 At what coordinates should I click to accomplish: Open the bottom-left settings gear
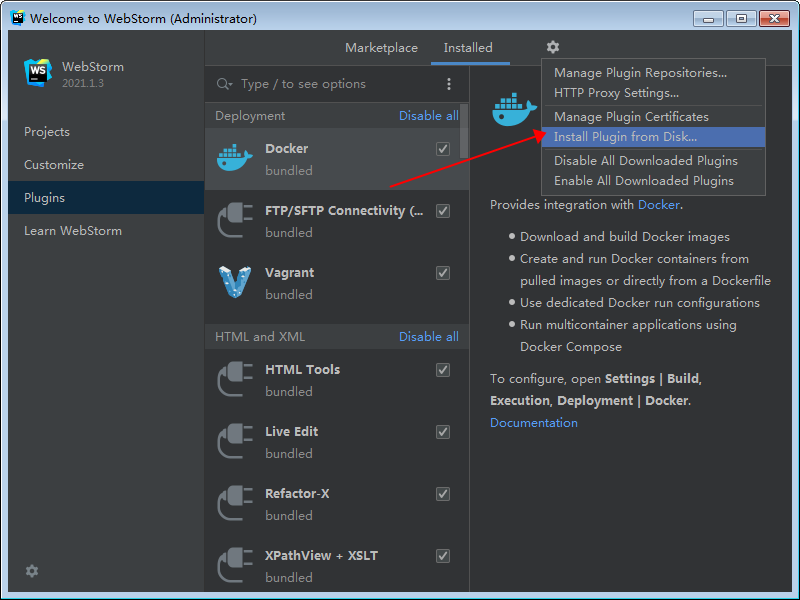[x=32, y=571]
